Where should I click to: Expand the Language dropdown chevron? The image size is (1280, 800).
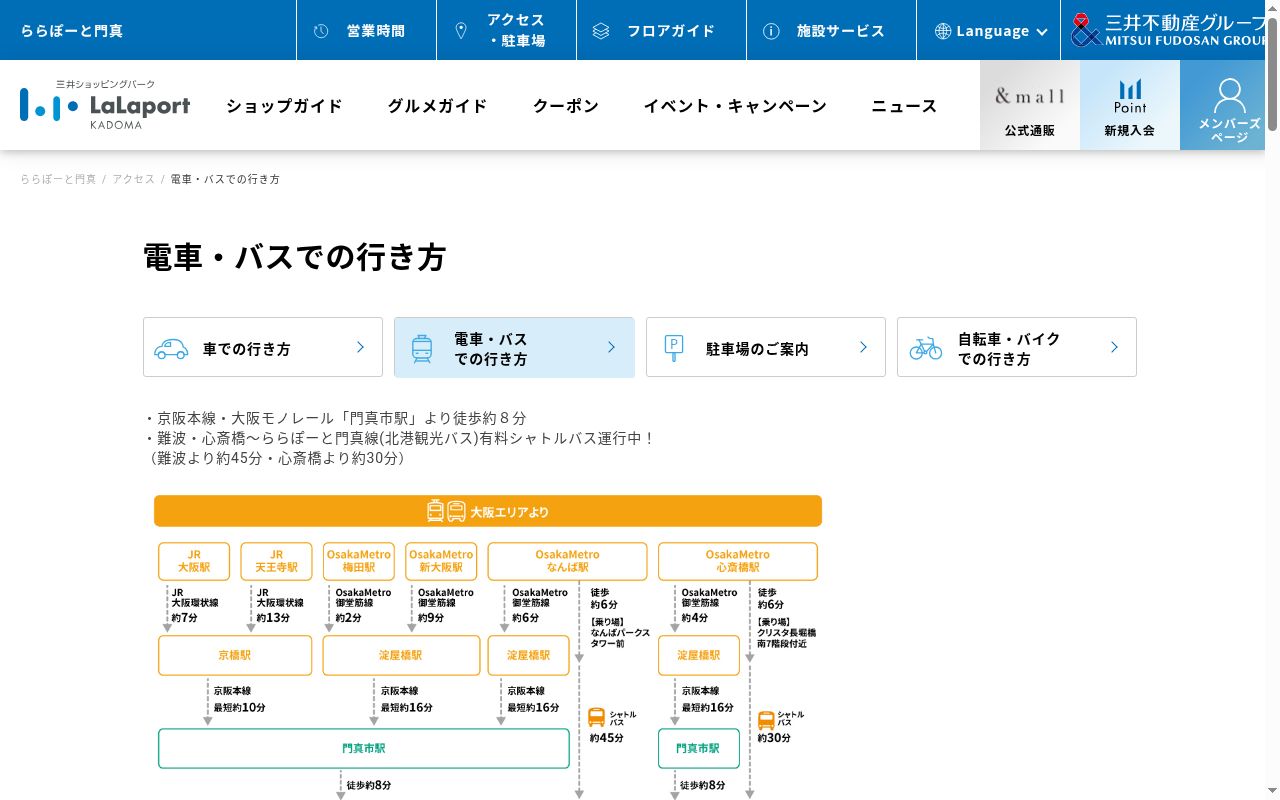[x=1042, y=32]
